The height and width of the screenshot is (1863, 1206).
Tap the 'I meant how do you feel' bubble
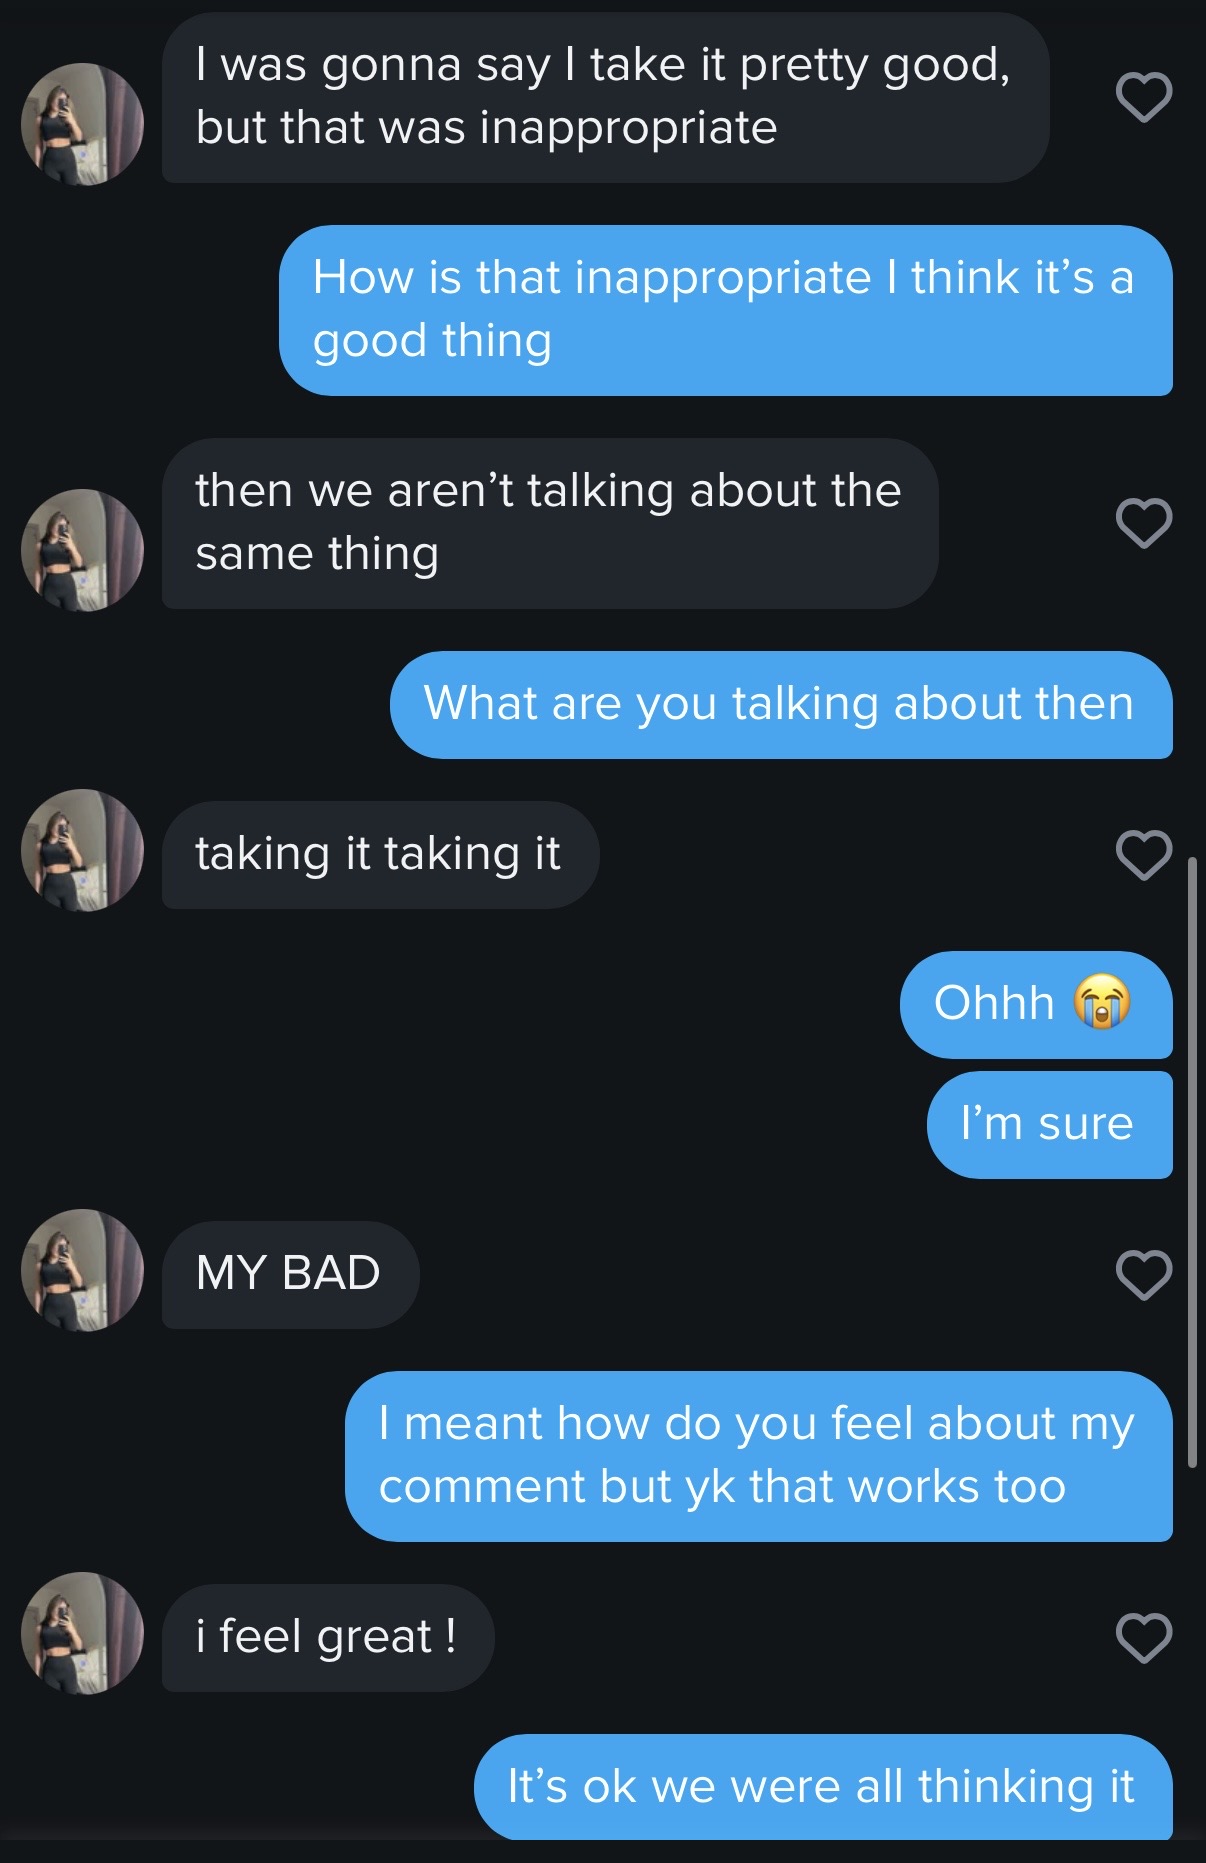(757, 1455)
